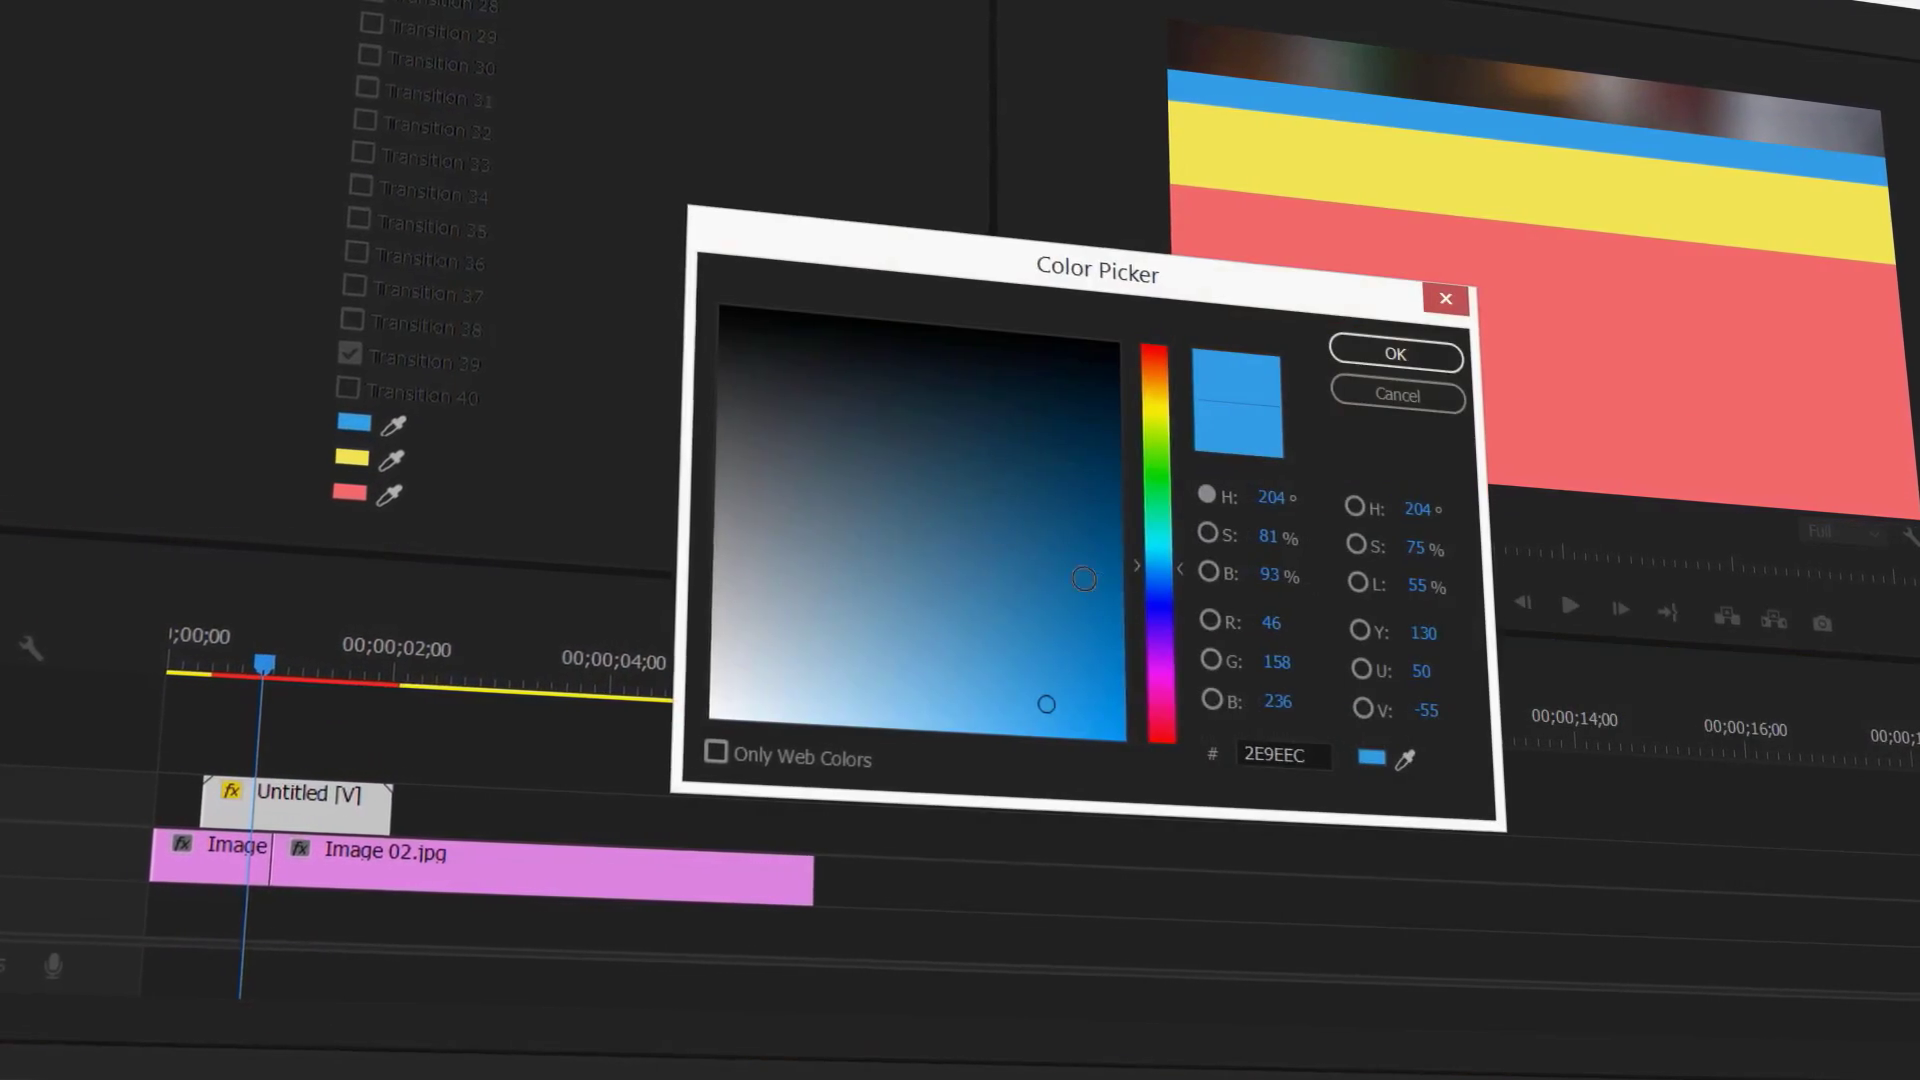Screen dimensions: 1920x1080
Task: Select the Step Back playback icon
Action: [x=1523, y=604]
